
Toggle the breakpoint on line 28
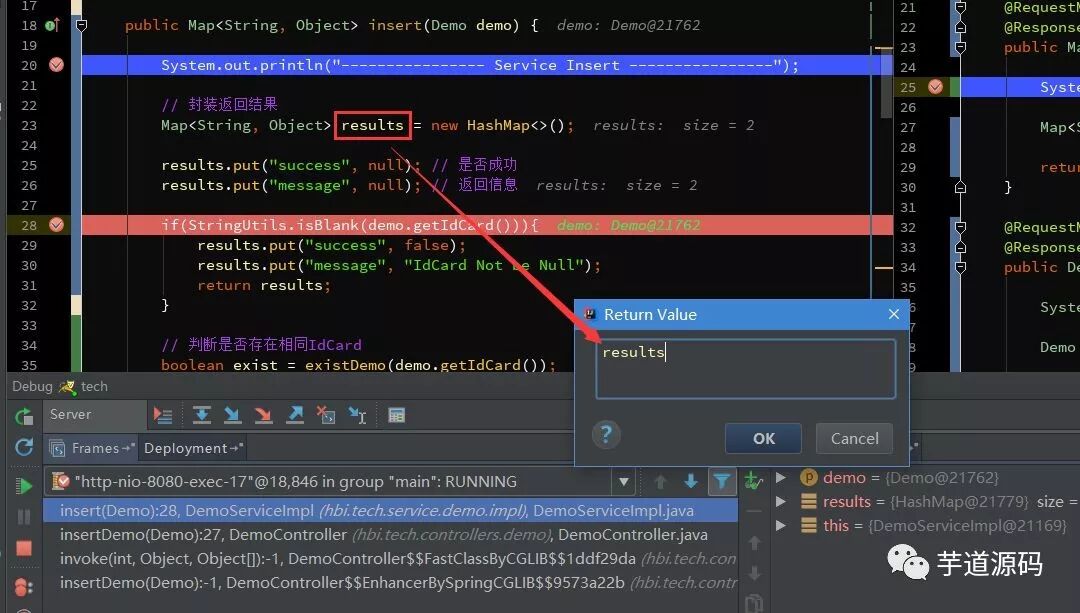56,225
